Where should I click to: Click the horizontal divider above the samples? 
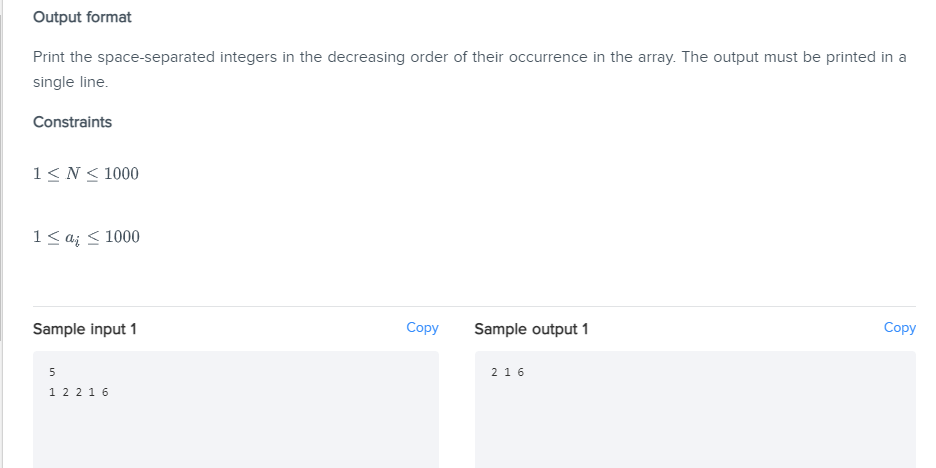pos(475,307)
